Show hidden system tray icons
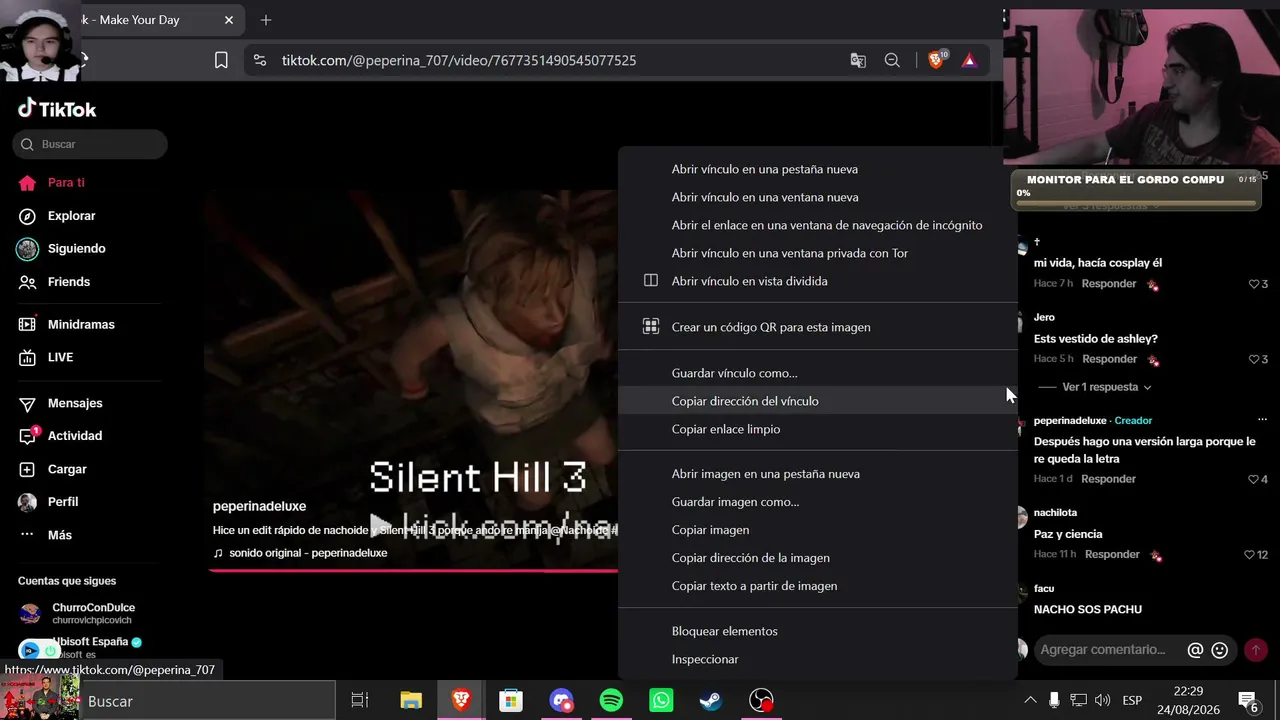1280x720 pixels. pyautogui.click(x=1030, y=701)
